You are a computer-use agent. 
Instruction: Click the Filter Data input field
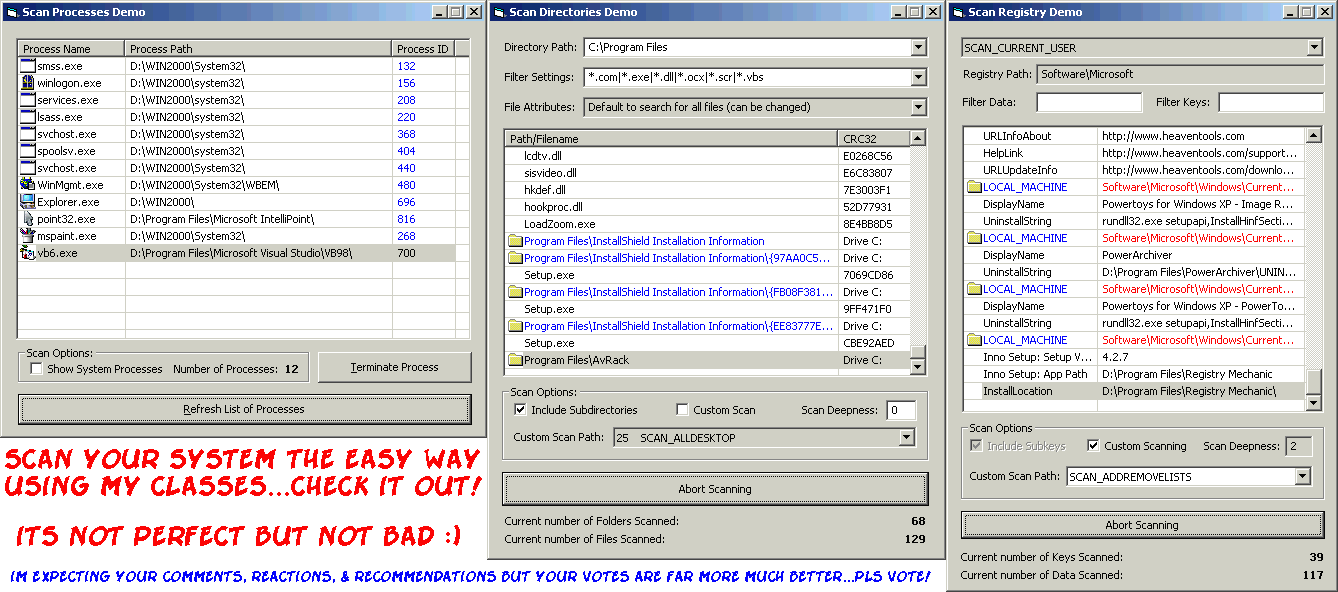tap(1089, 102)
